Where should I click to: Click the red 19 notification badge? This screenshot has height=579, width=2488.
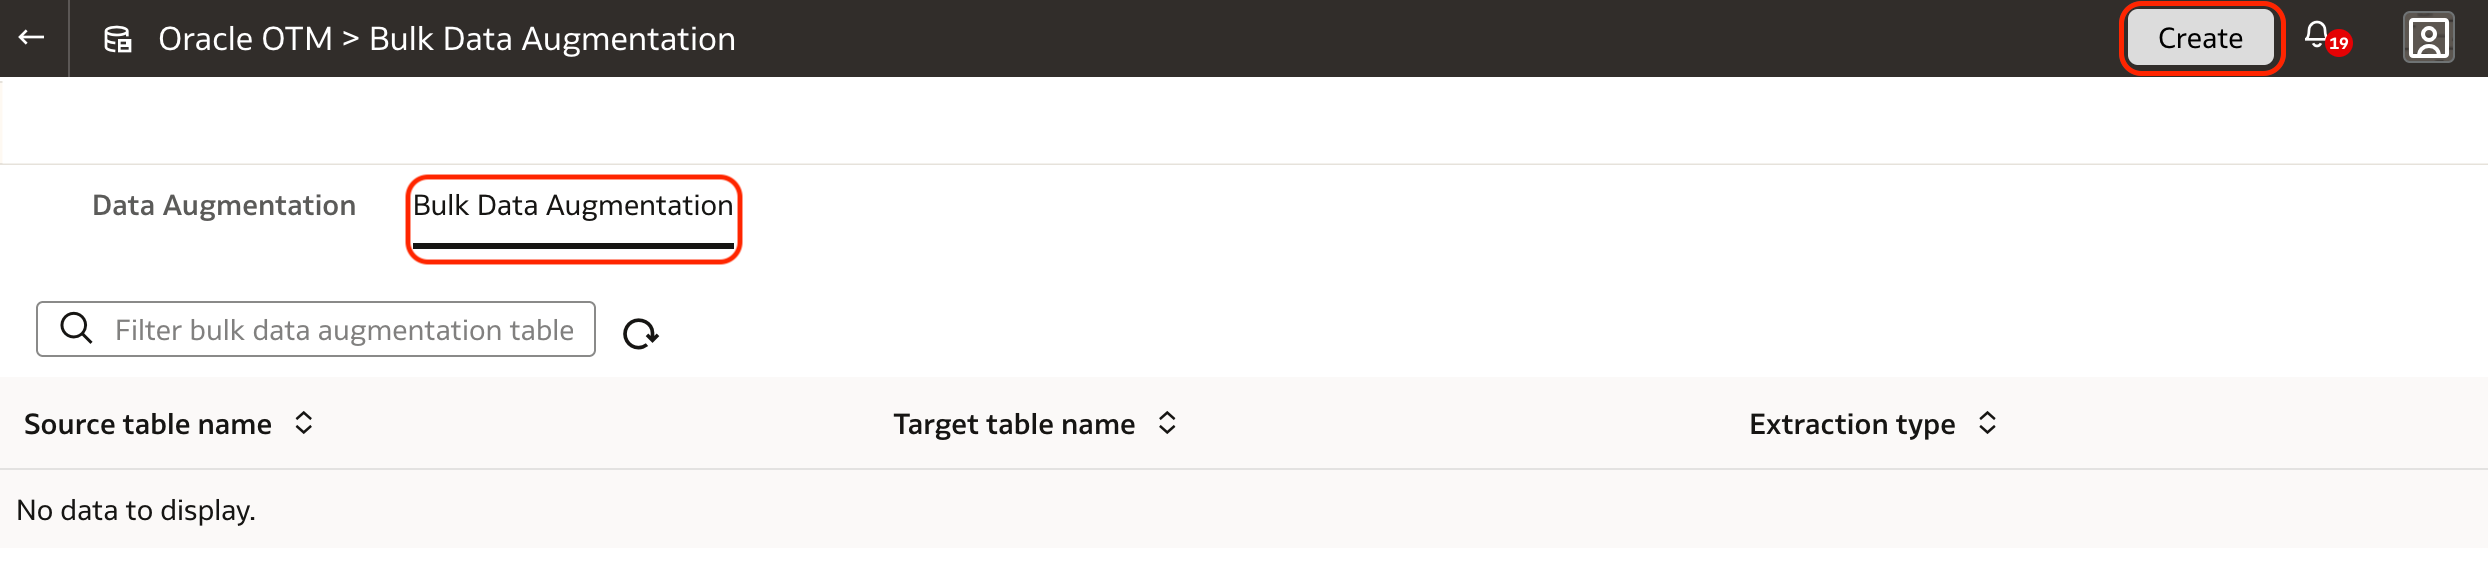coord(2338,44)
